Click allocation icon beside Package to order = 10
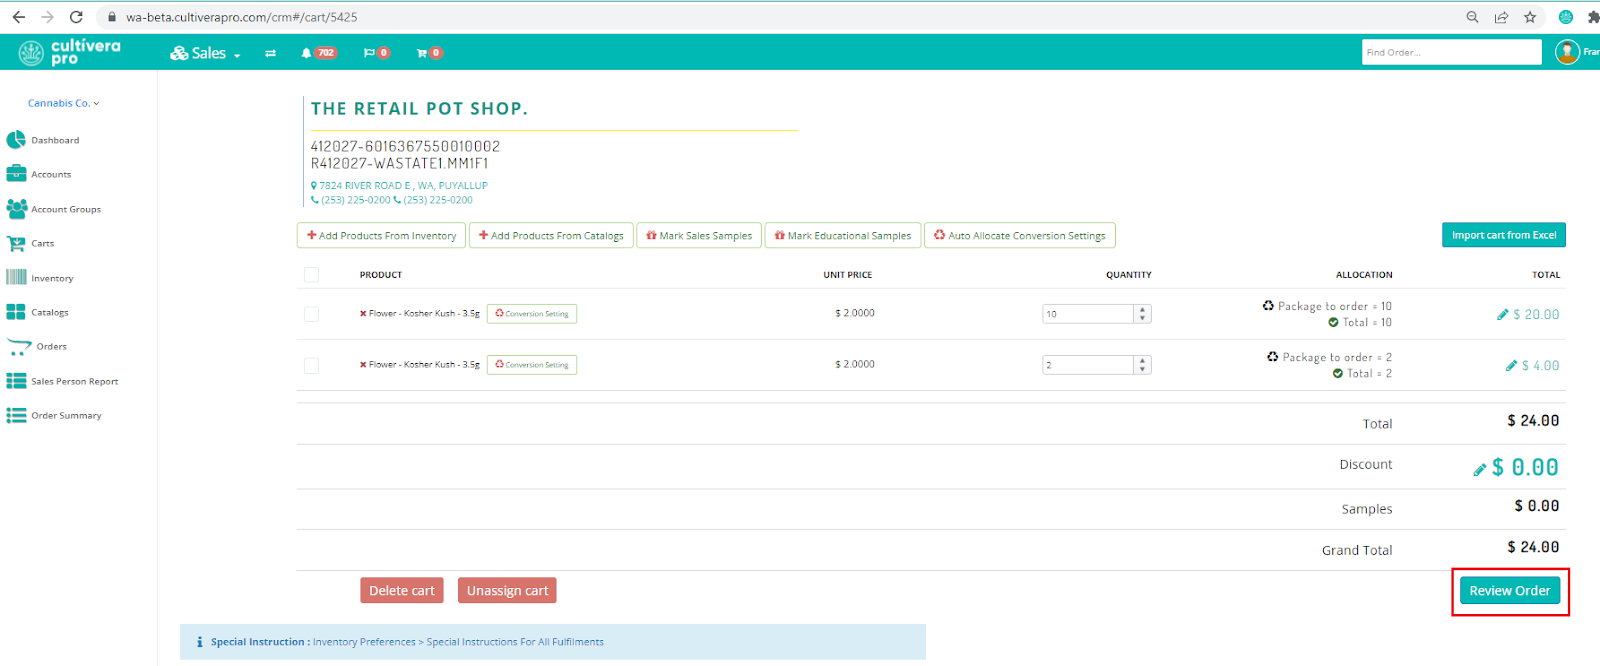 tap(1268, 306)
